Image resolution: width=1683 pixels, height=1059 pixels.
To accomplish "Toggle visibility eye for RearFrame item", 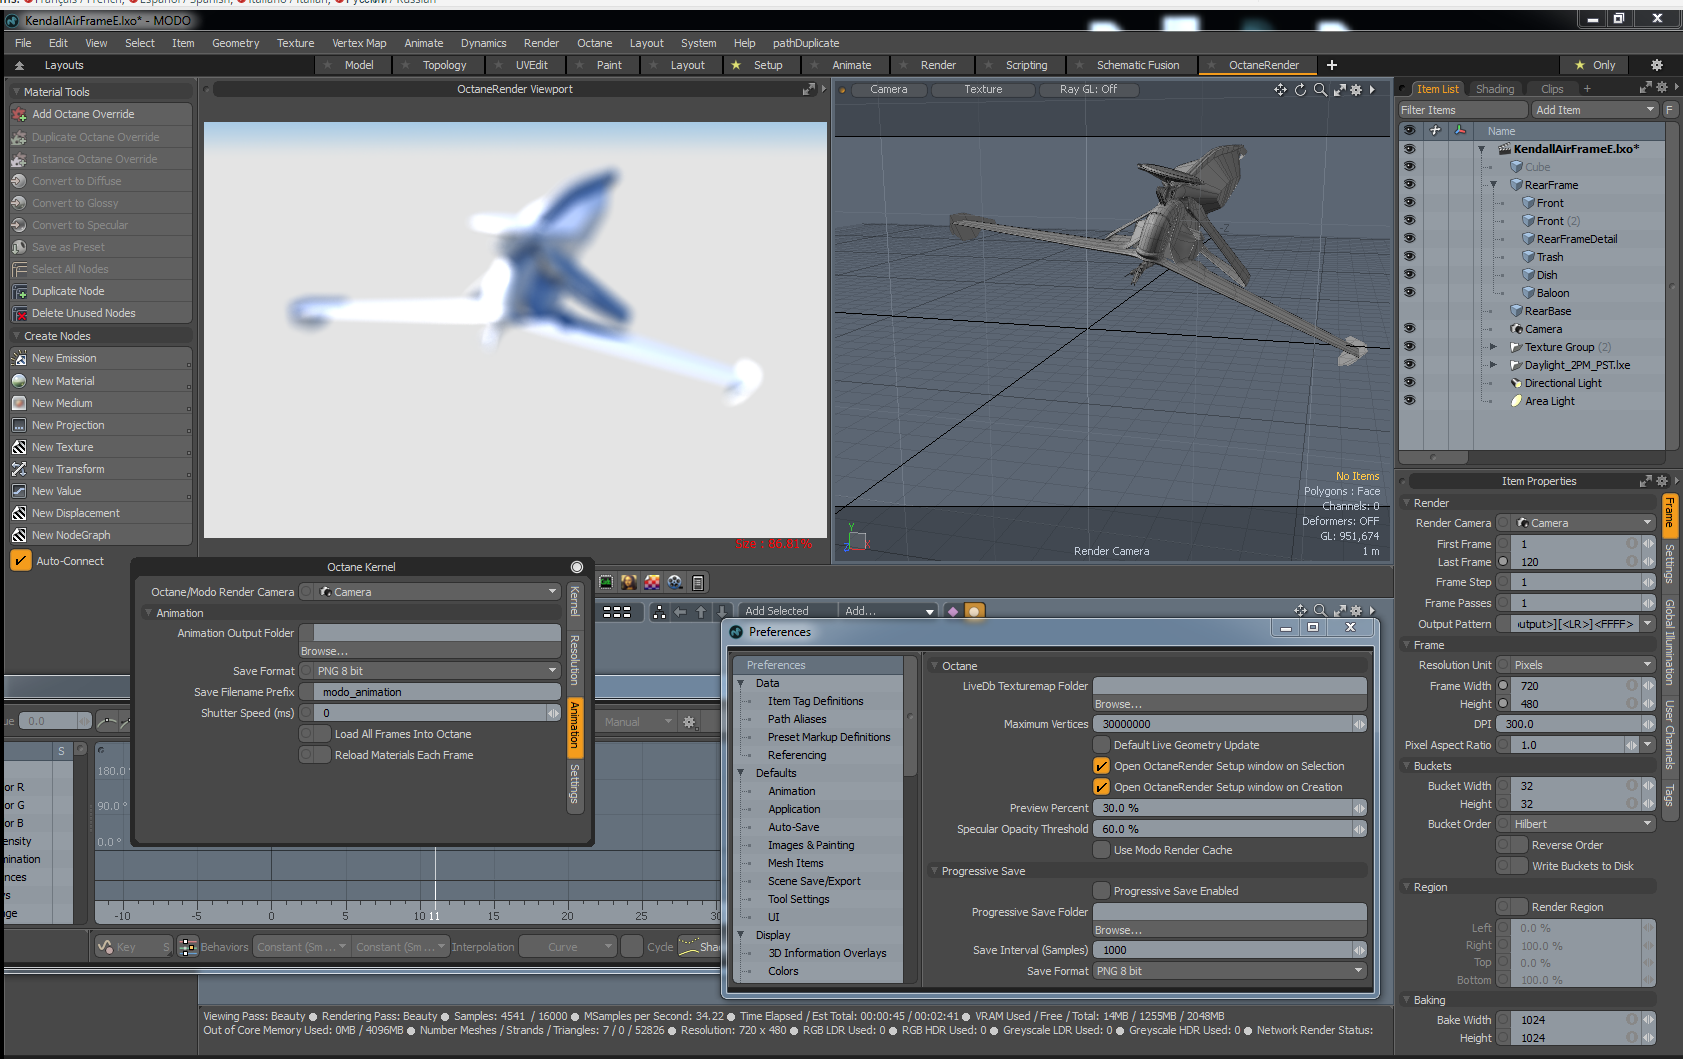I will pos(1409,185).
